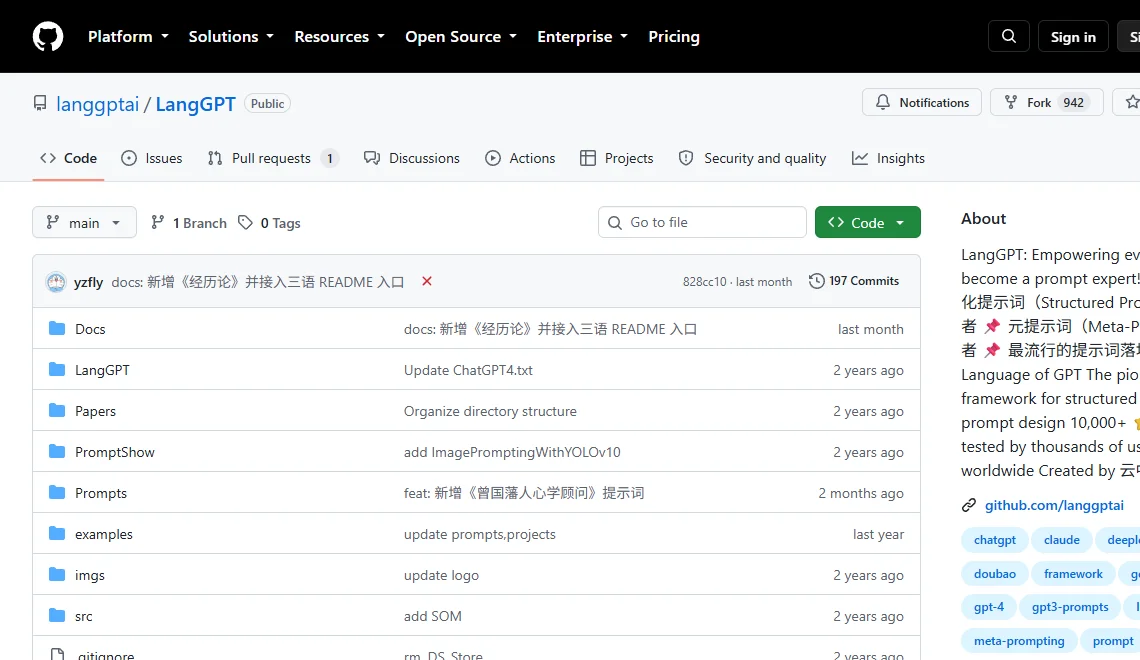Click the PromptShow folder icon

(x=57, y=451)
